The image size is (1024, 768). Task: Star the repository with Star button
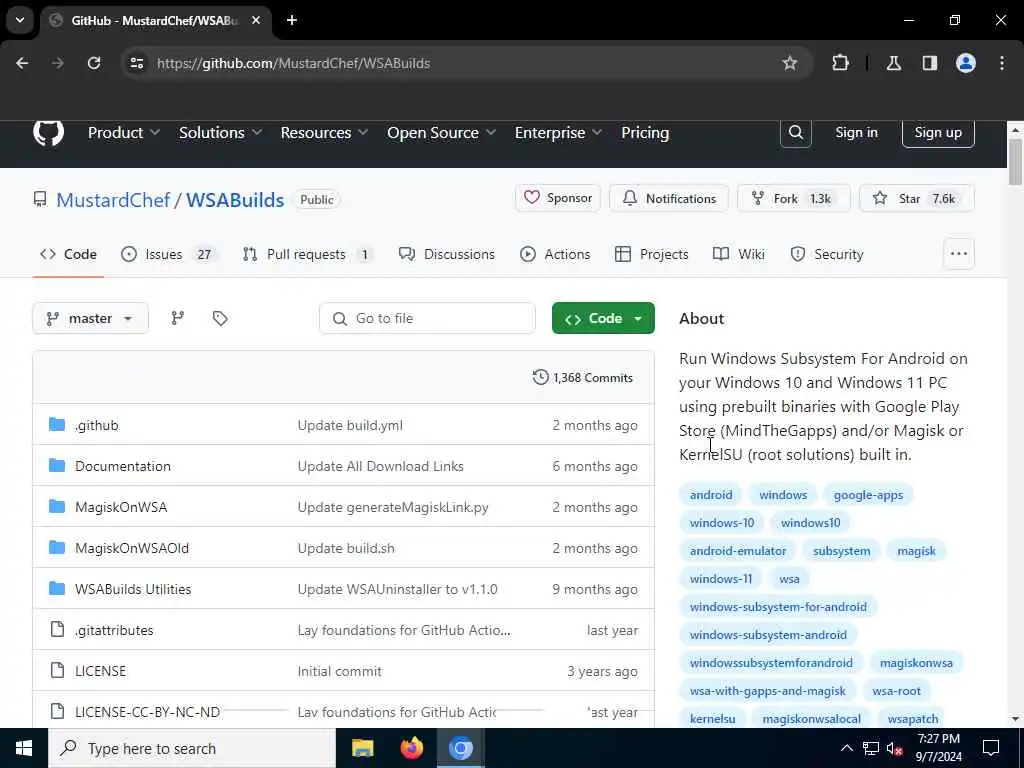click(x=917, y=198)
